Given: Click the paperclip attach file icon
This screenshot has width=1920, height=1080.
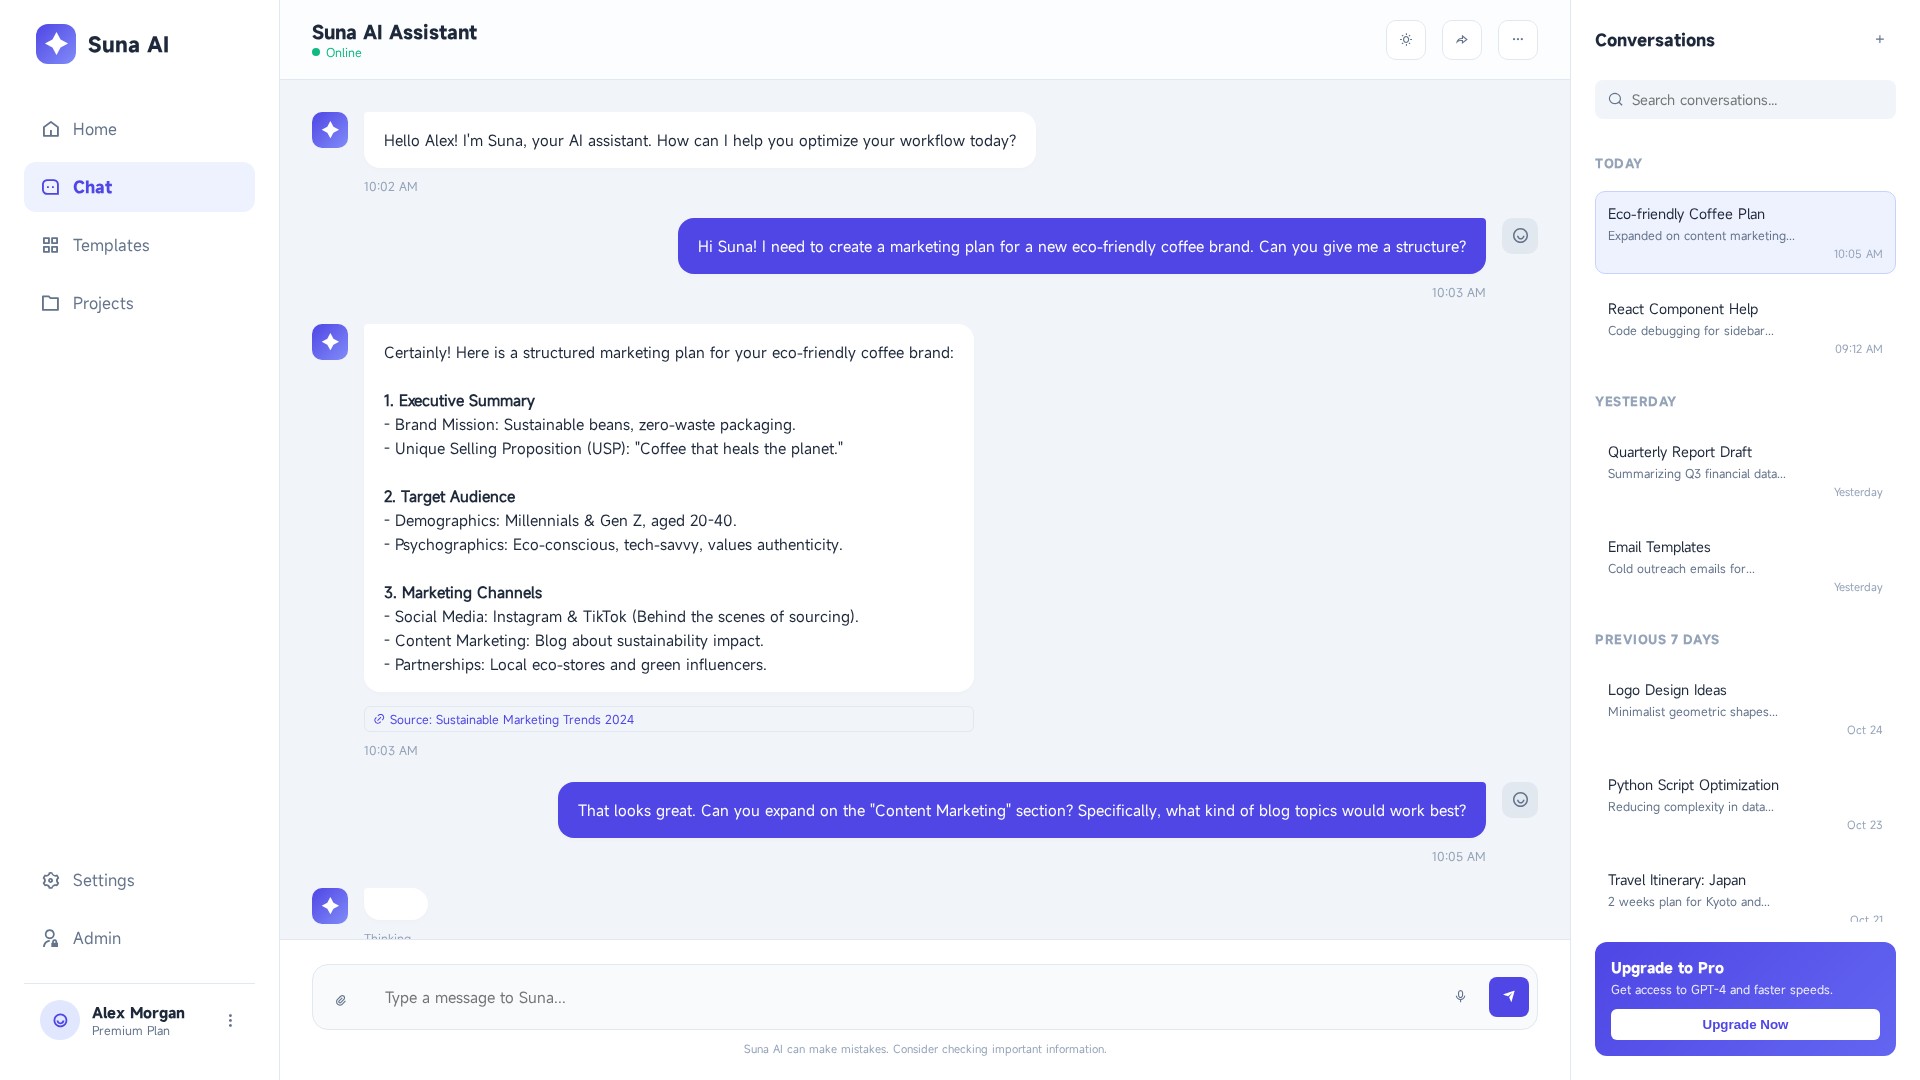Looking at the screenshot, I should pyautogui.click(x=341, y=999).
